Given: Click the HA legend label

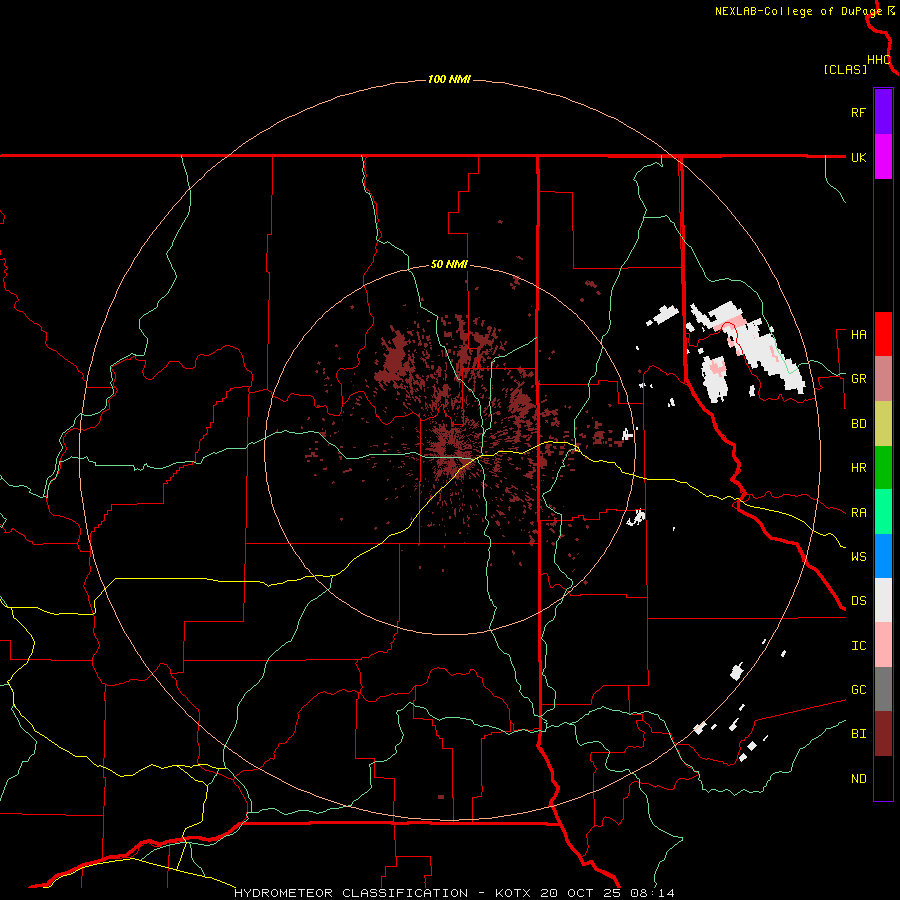Looking at the screenshot, I should [858, 335].
